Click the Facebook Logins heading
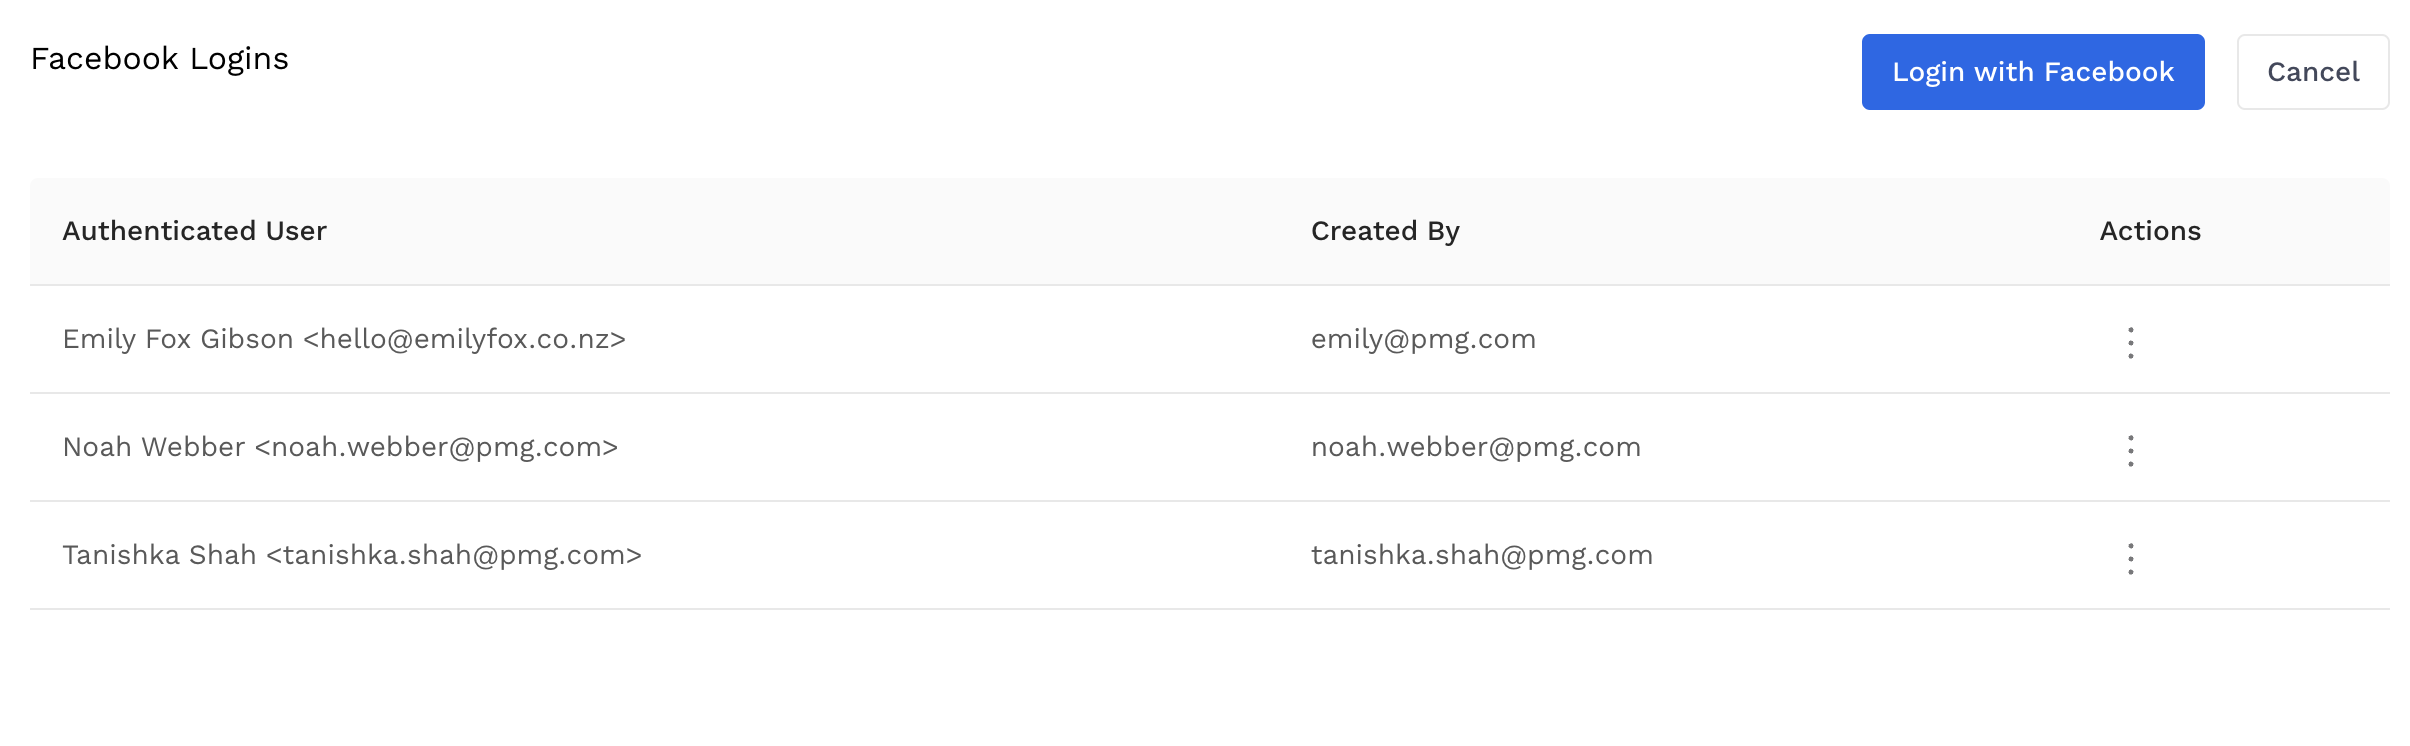The width and height of the screenshot is (2410, 746). point(159,59)
